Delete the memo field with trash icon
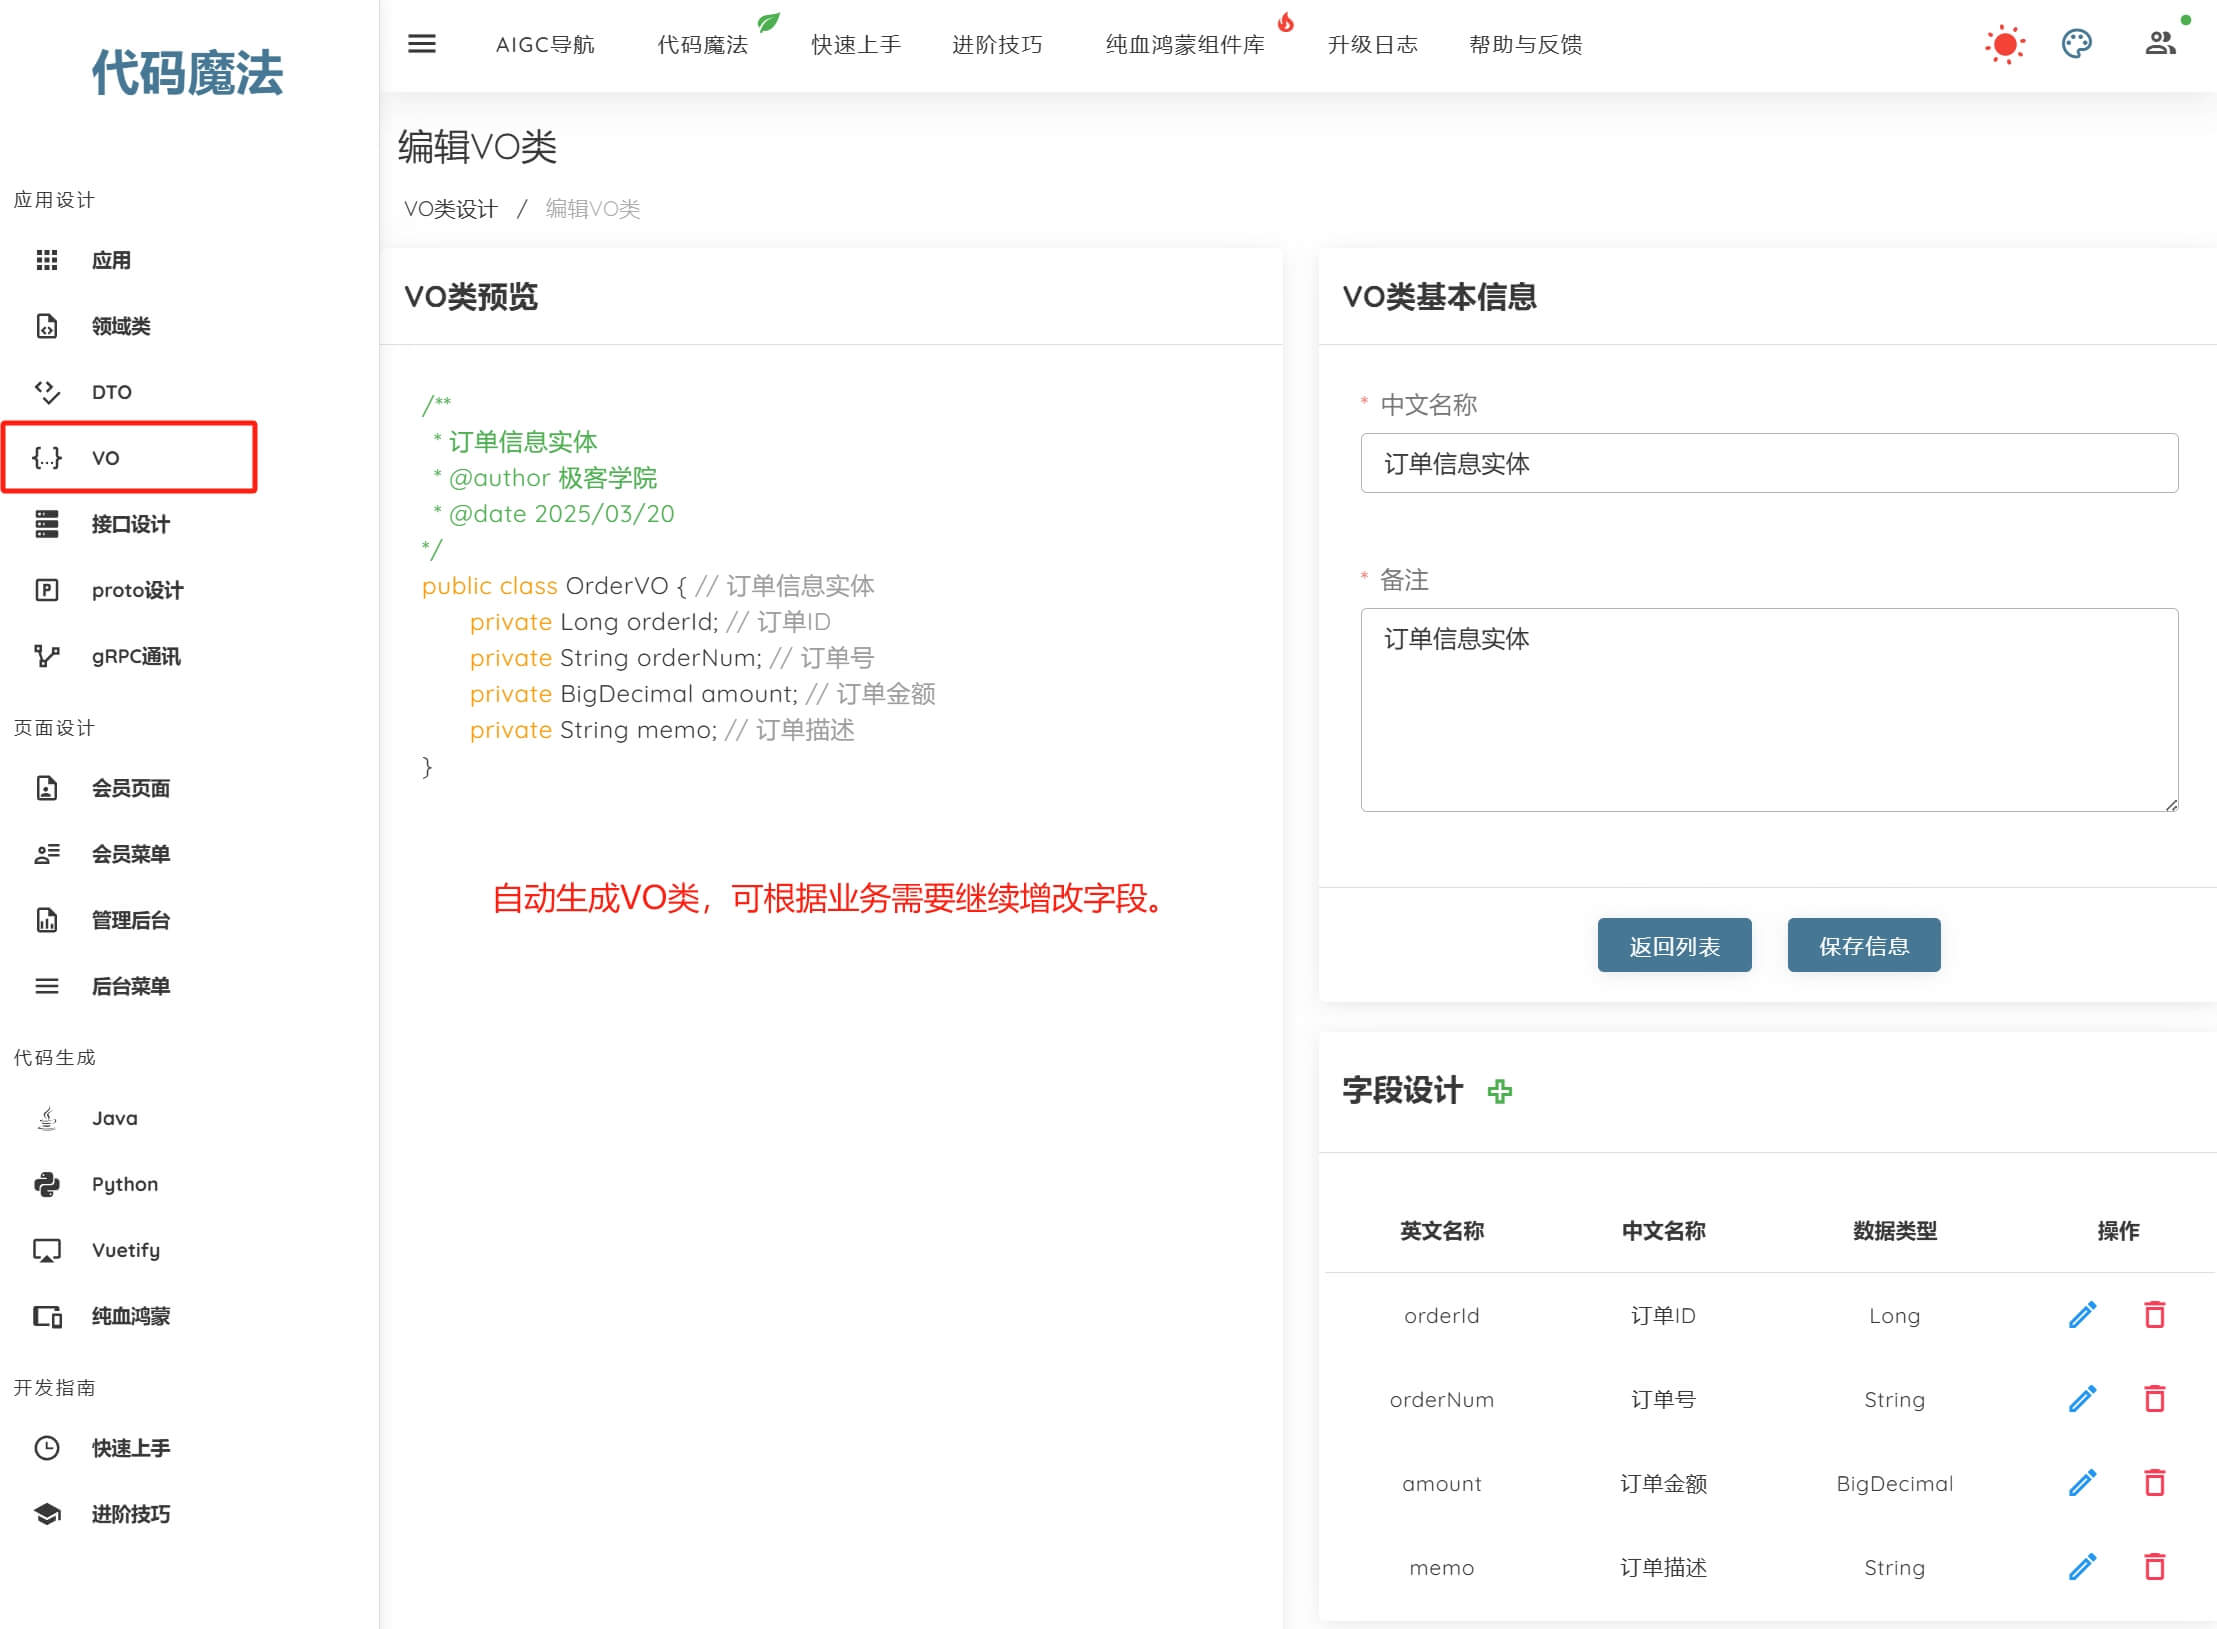The height and width of the screenshot is (1629, 2217). click(2154, 1567)
